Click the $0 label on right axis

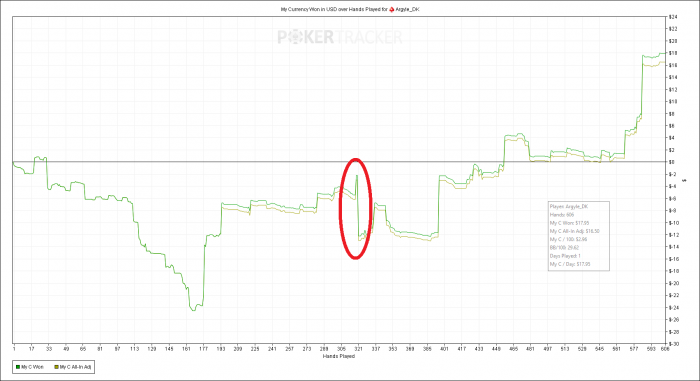click(672, 162)
